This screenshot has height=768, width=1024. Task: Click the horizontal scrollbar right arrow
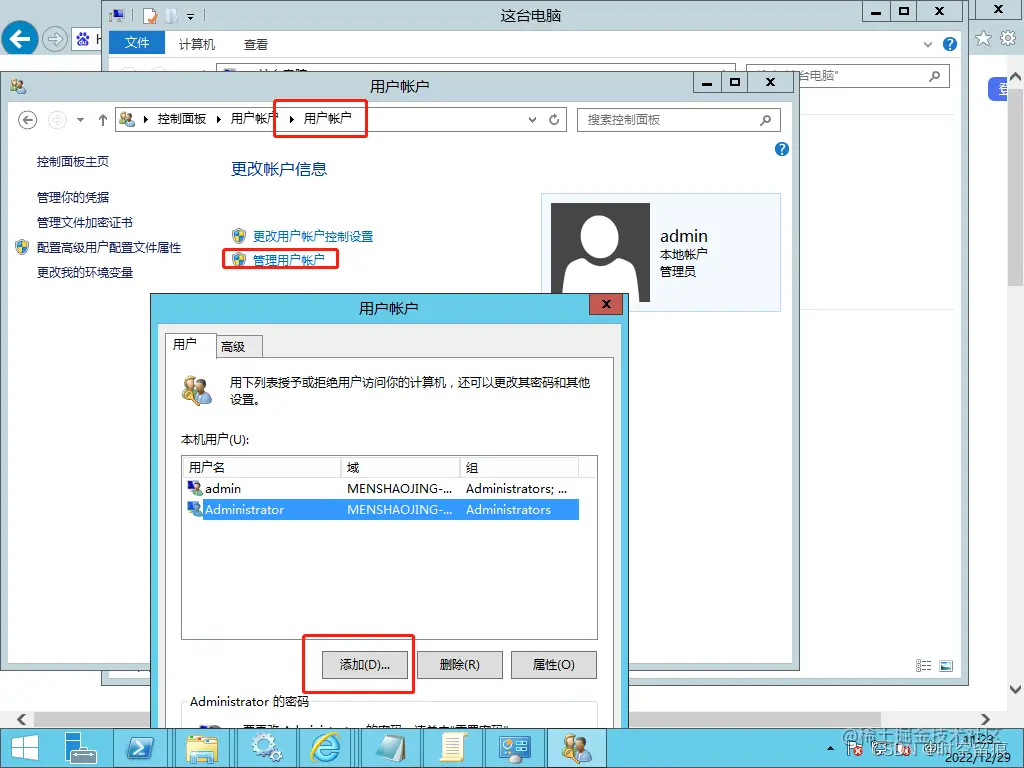(985, 719)
